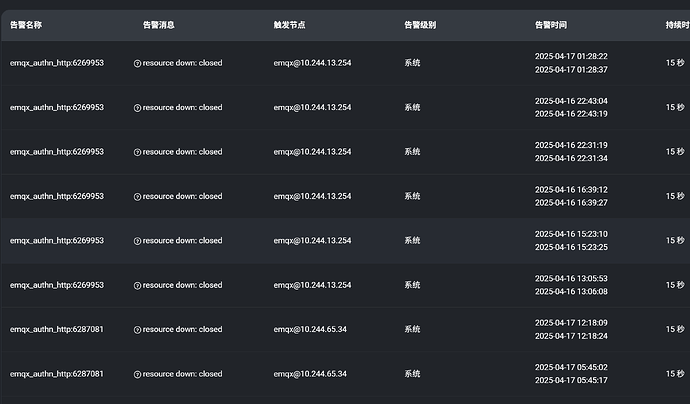Viewport: 690px width, 404px height.
Task: Click the timestamp 2025-04-16 15:23:10
Action: pyautogui.click(x=571, y=234)
